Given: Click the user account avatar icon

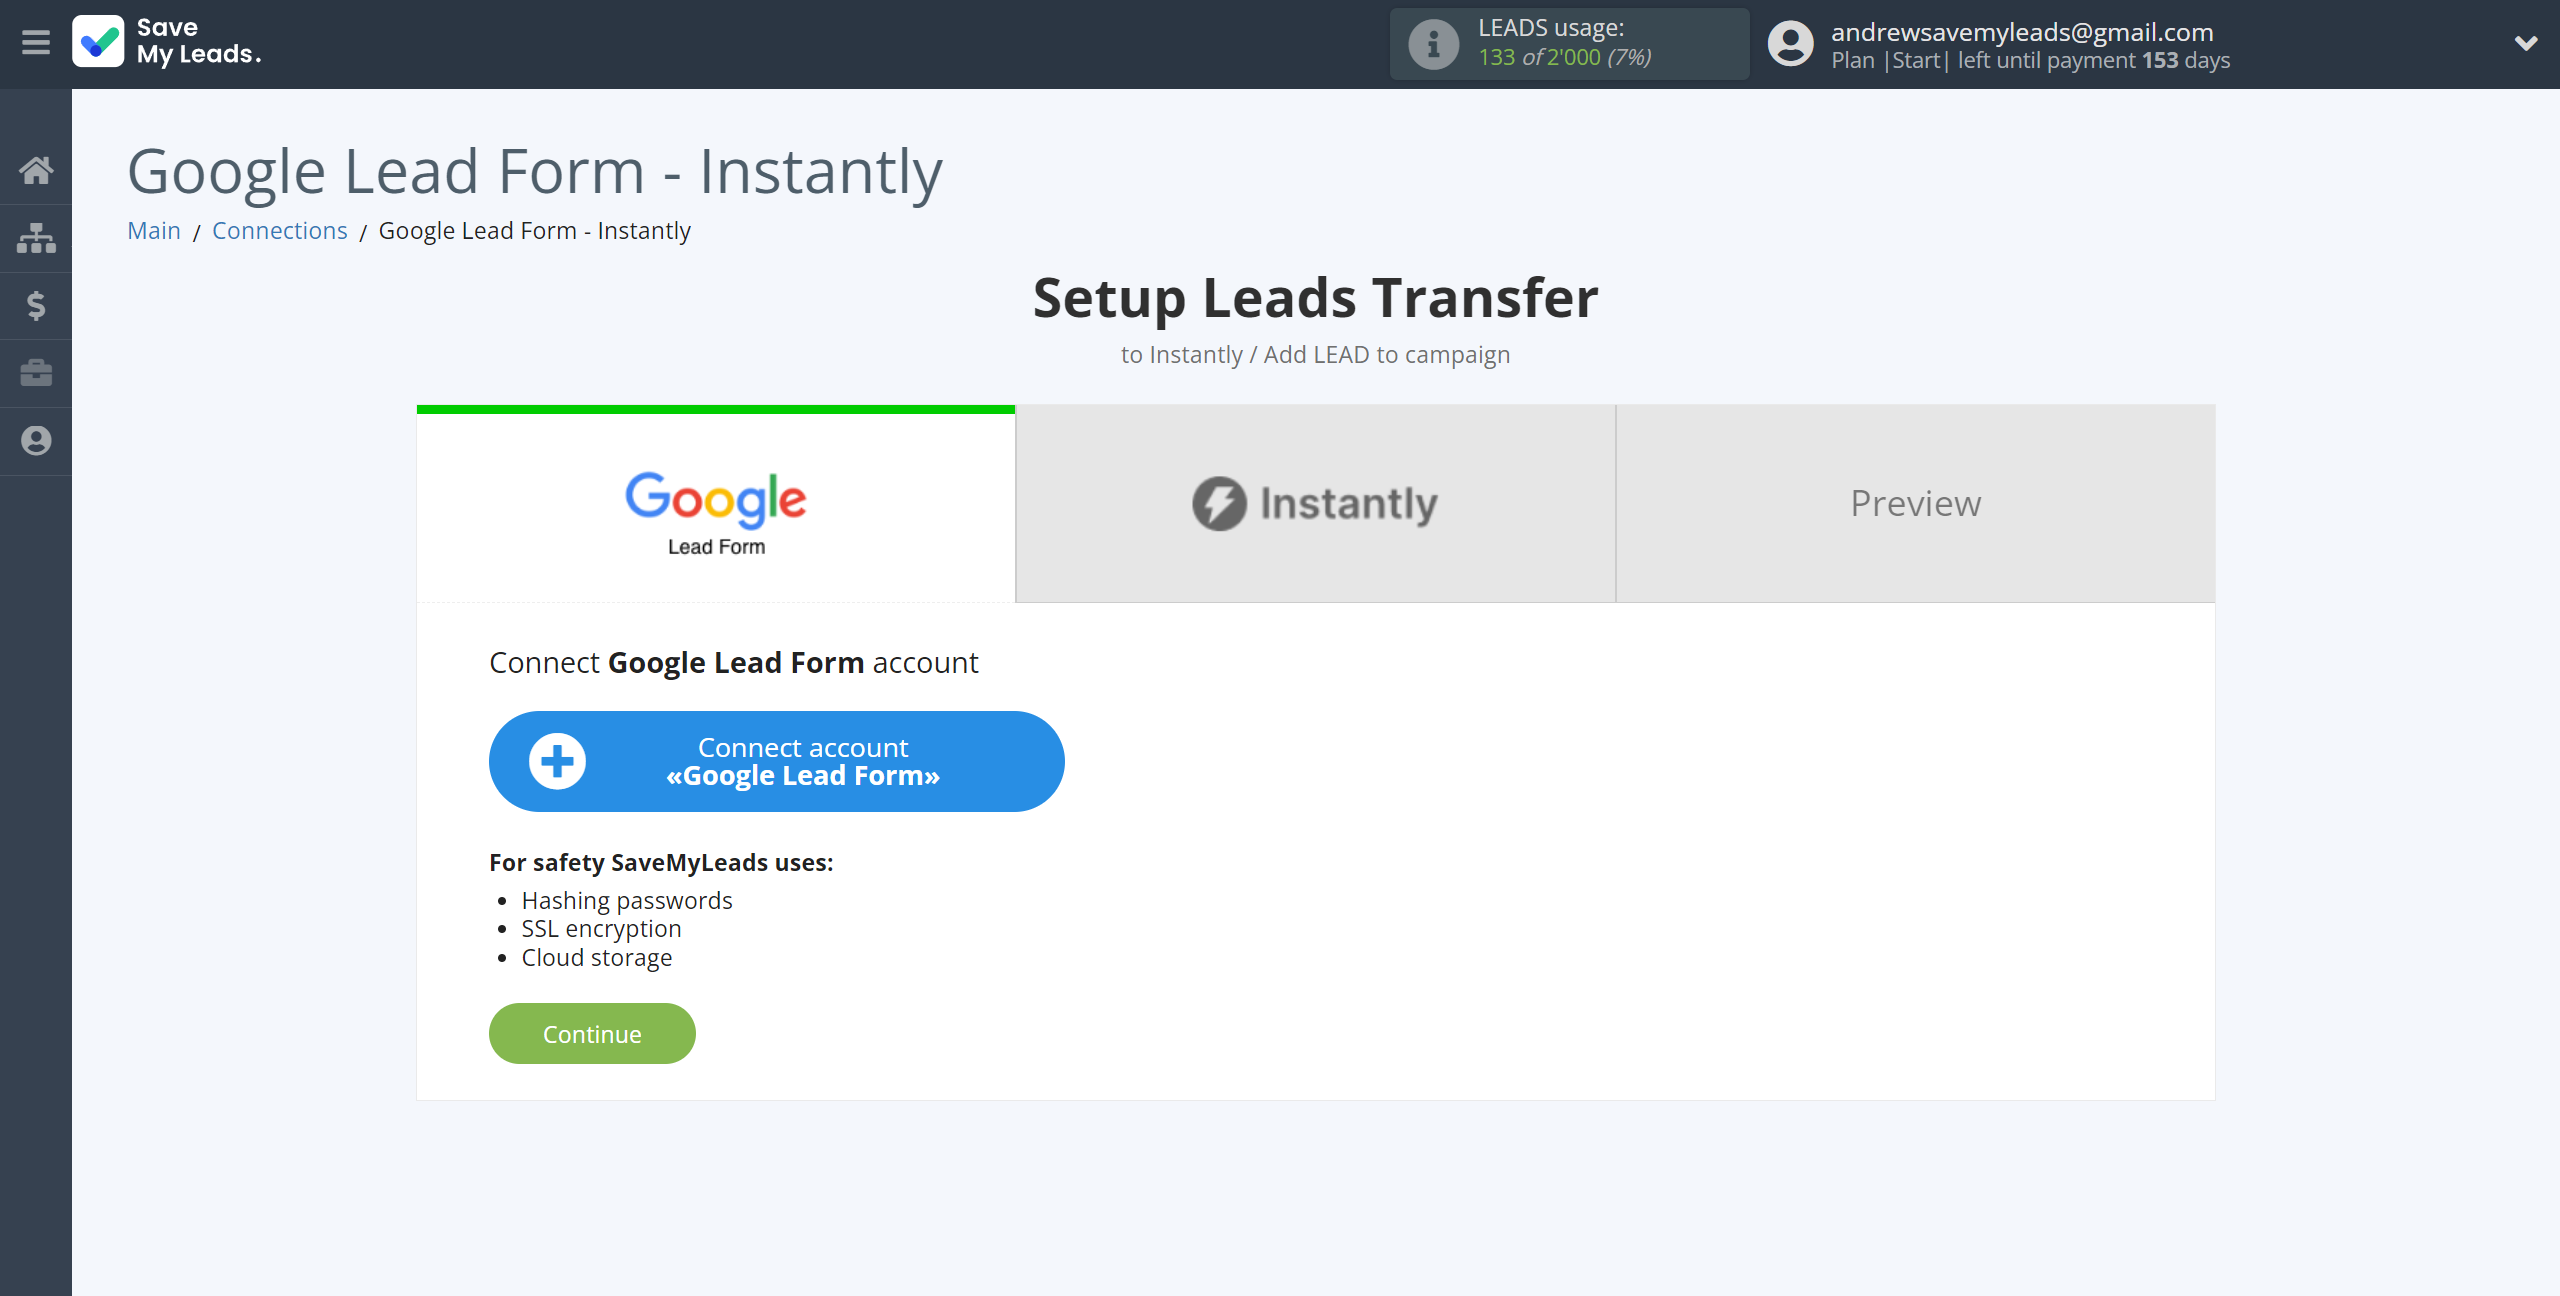Looking at the screenshot, I should (1792, 45).
